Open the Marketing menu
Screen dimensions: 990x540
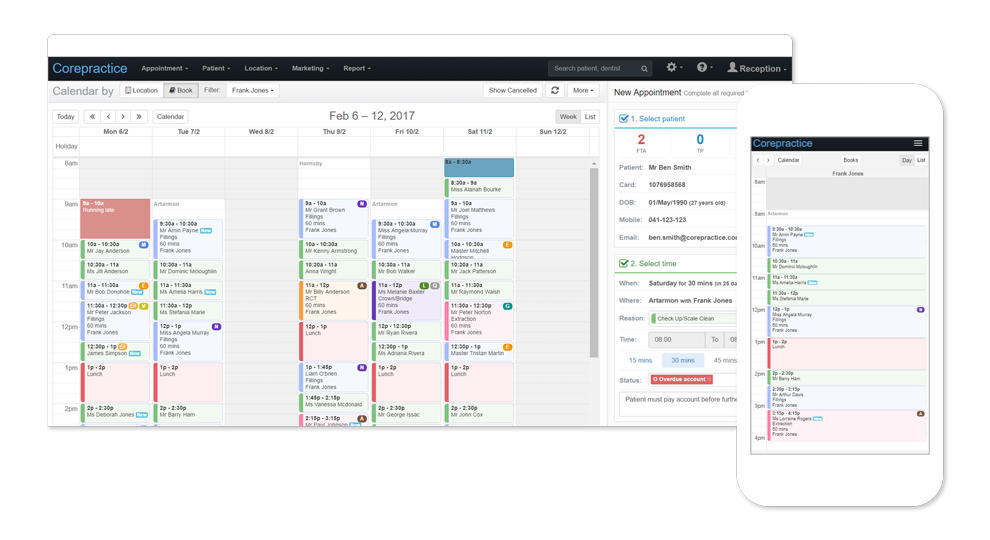click(x=310, y=69)
